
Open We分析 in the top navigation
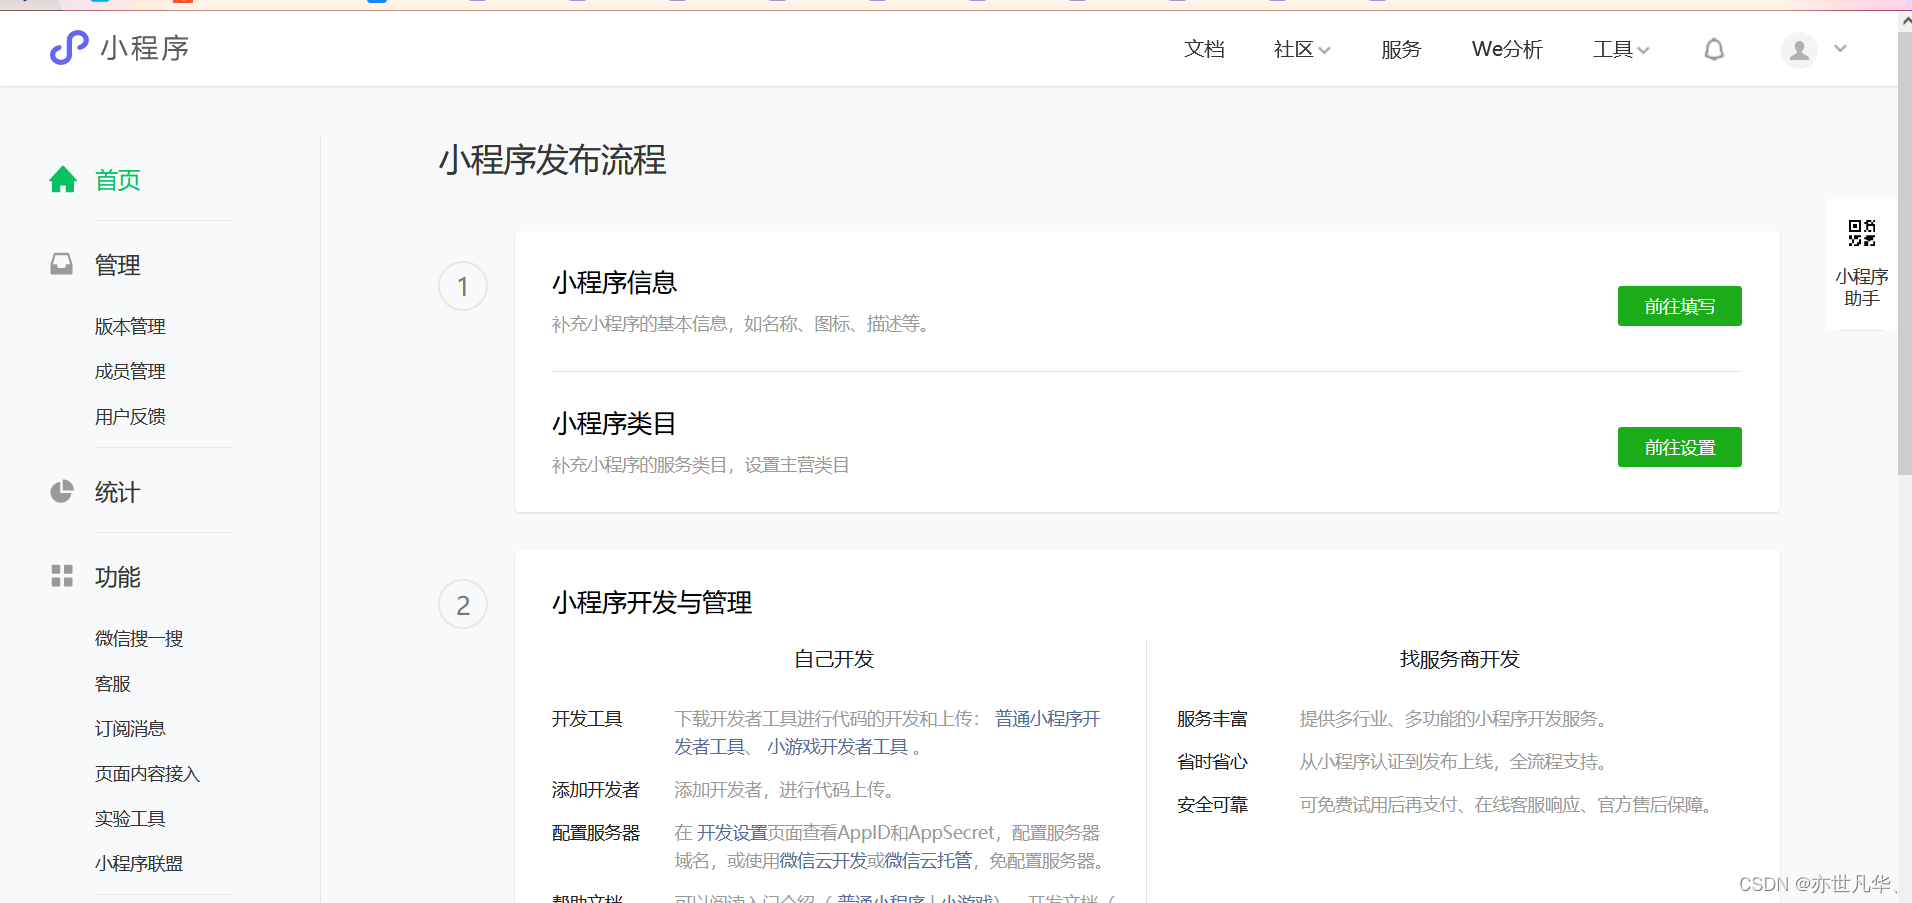point(1507,49)
